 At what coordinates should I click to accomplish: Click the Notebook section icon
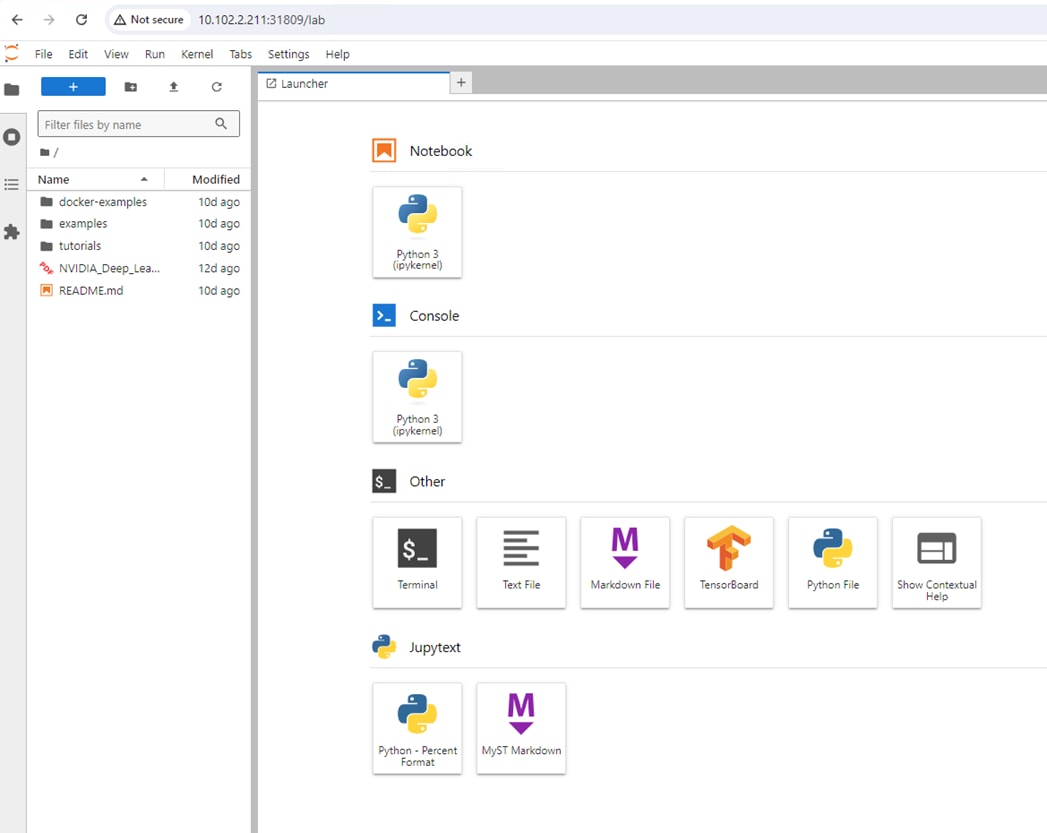click(384, 151)
